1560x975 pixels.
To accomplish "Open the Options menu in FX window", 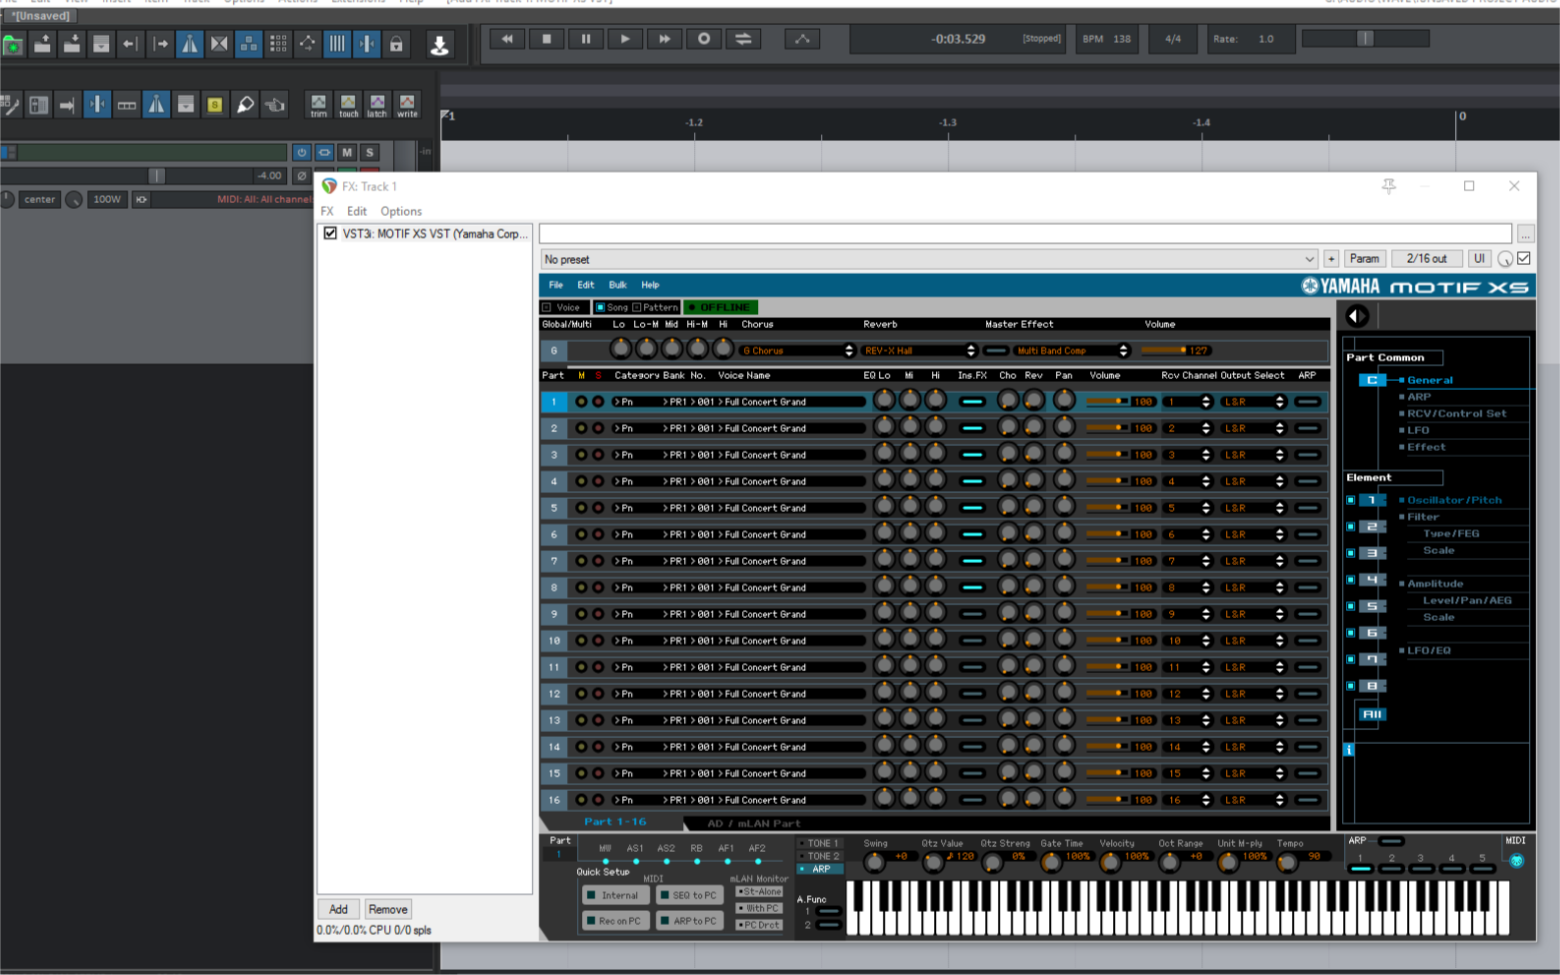I will coord(401,211).
